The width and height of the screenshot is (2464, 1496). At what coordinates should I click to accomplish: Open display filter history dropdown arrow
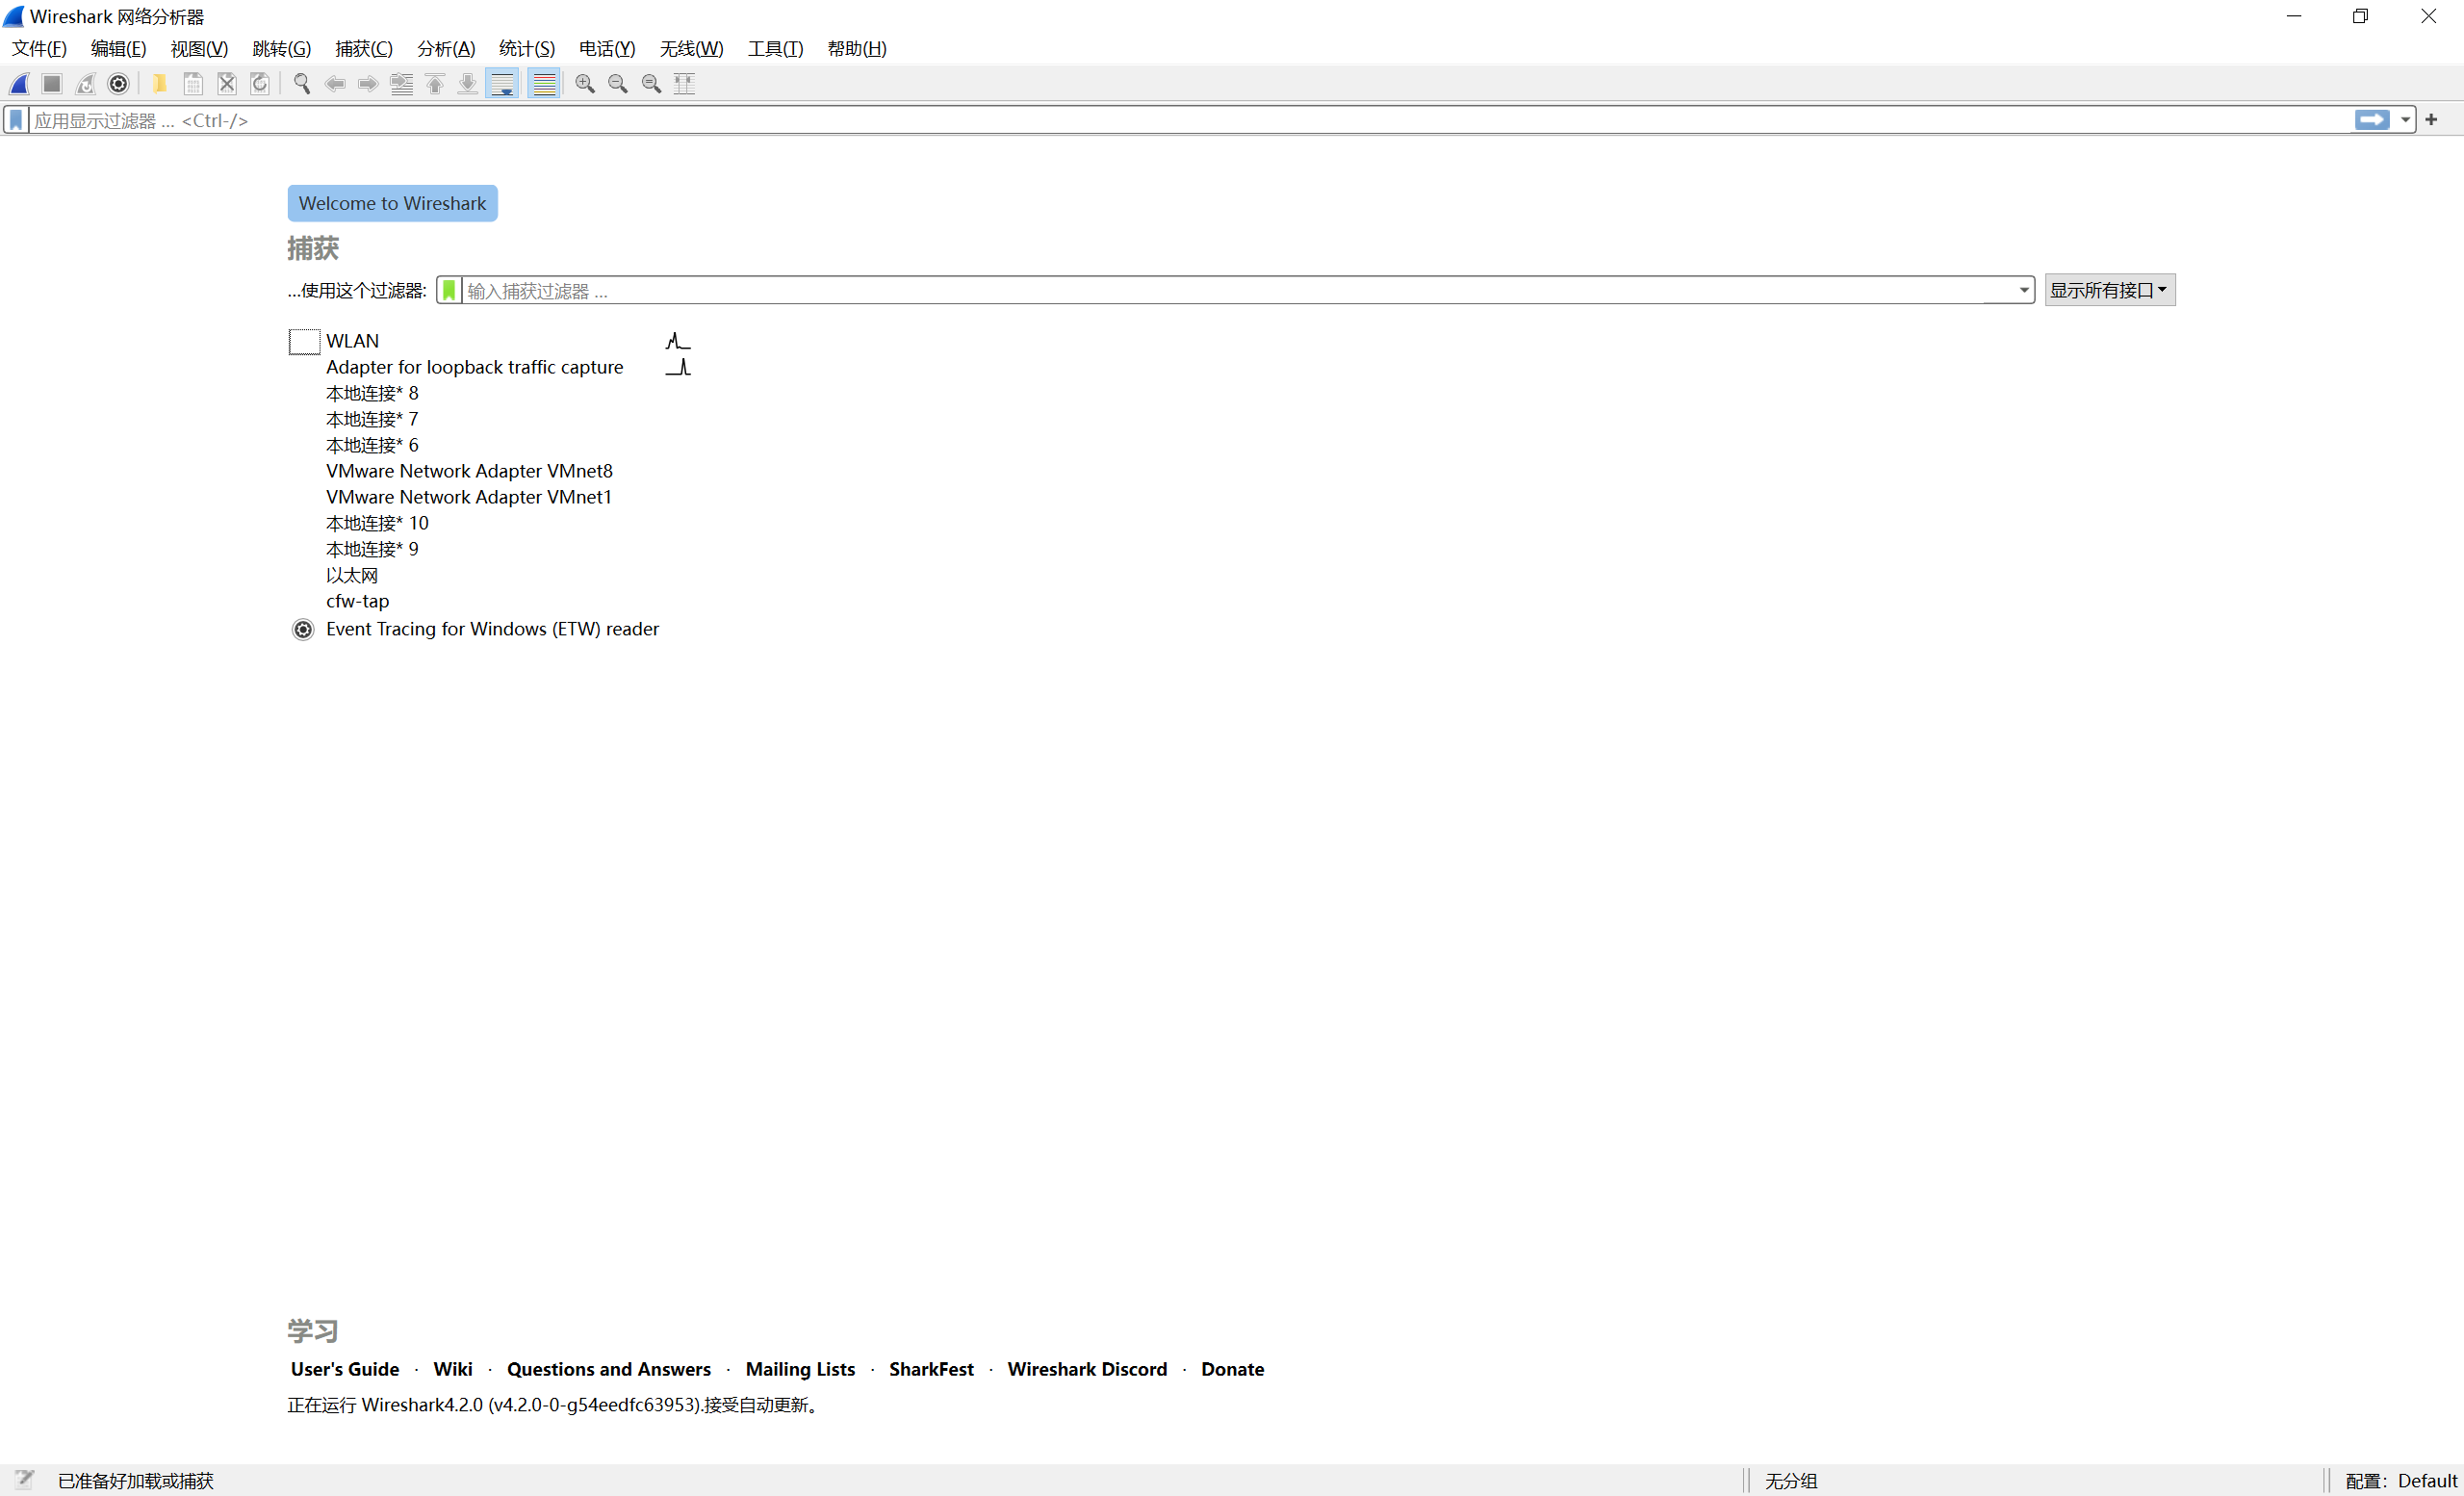(2405, 120)
